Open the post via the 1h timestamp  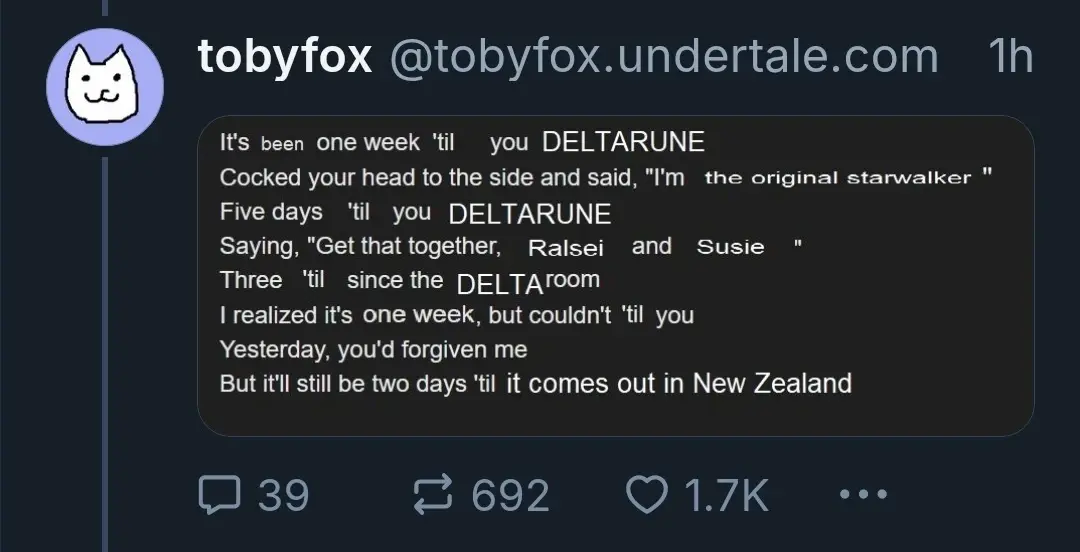(1011, 56)
